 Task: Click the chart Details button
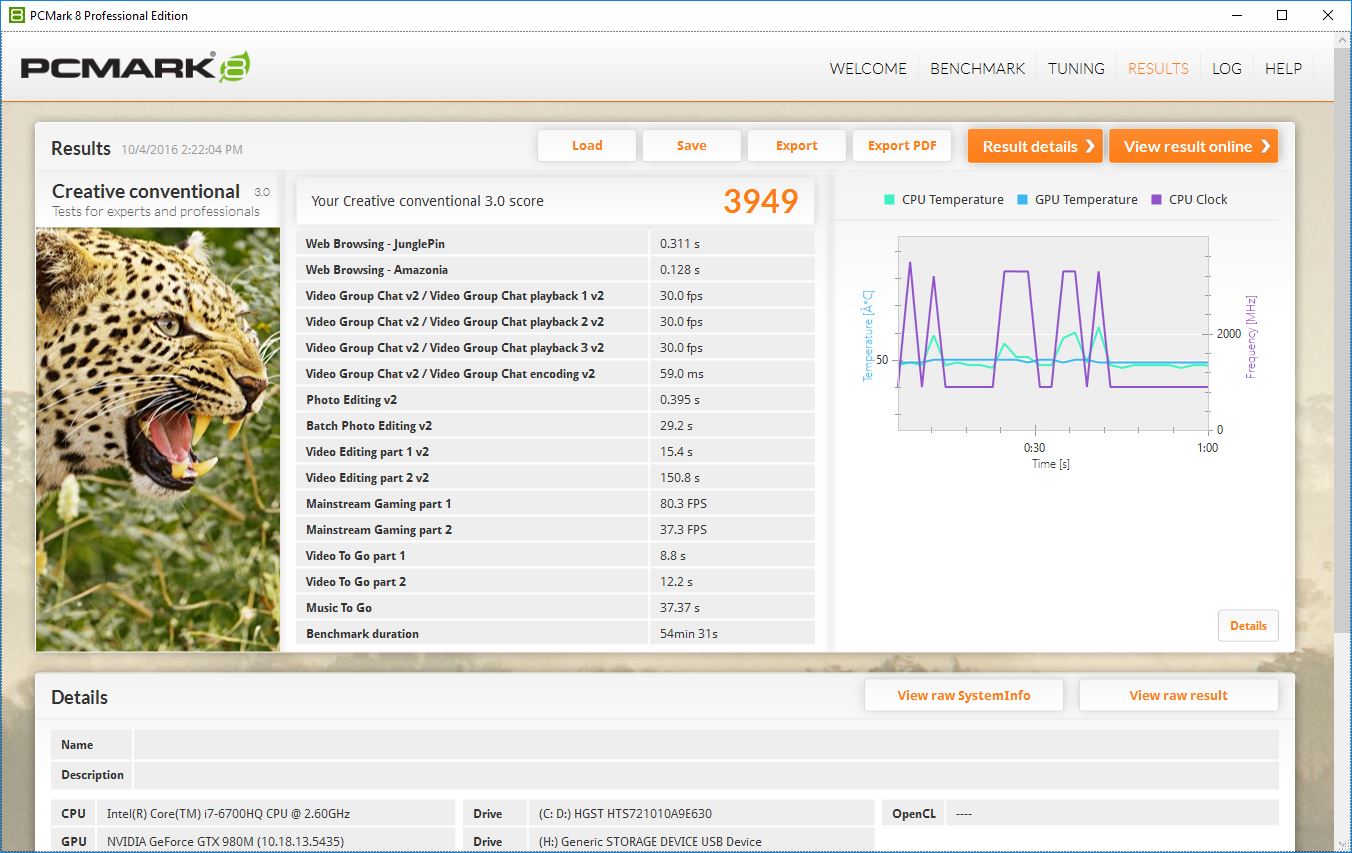(x=1248, y=626)
